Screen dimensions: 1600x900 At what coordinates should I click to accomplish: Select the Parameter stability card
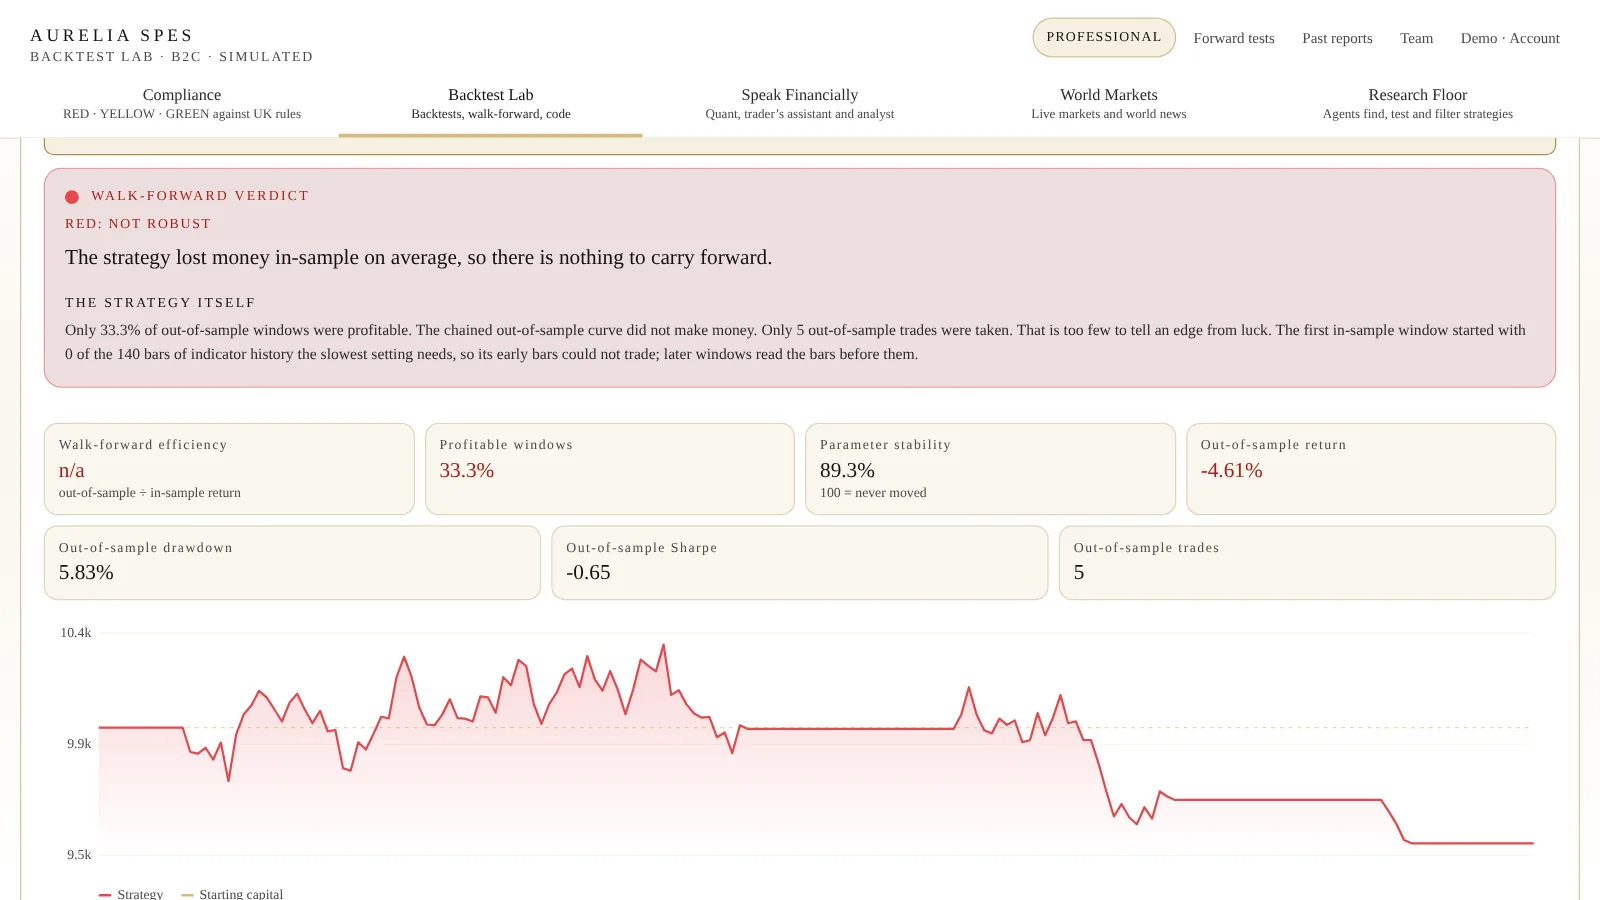point(990,469)
